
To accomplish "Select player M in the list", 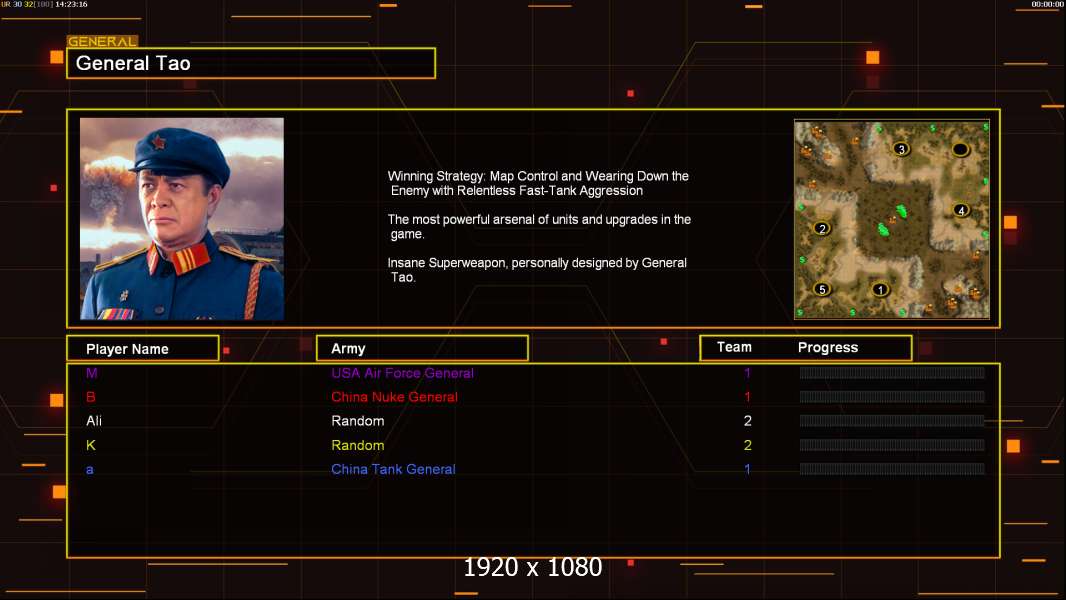I will click(x=92, y=372).
